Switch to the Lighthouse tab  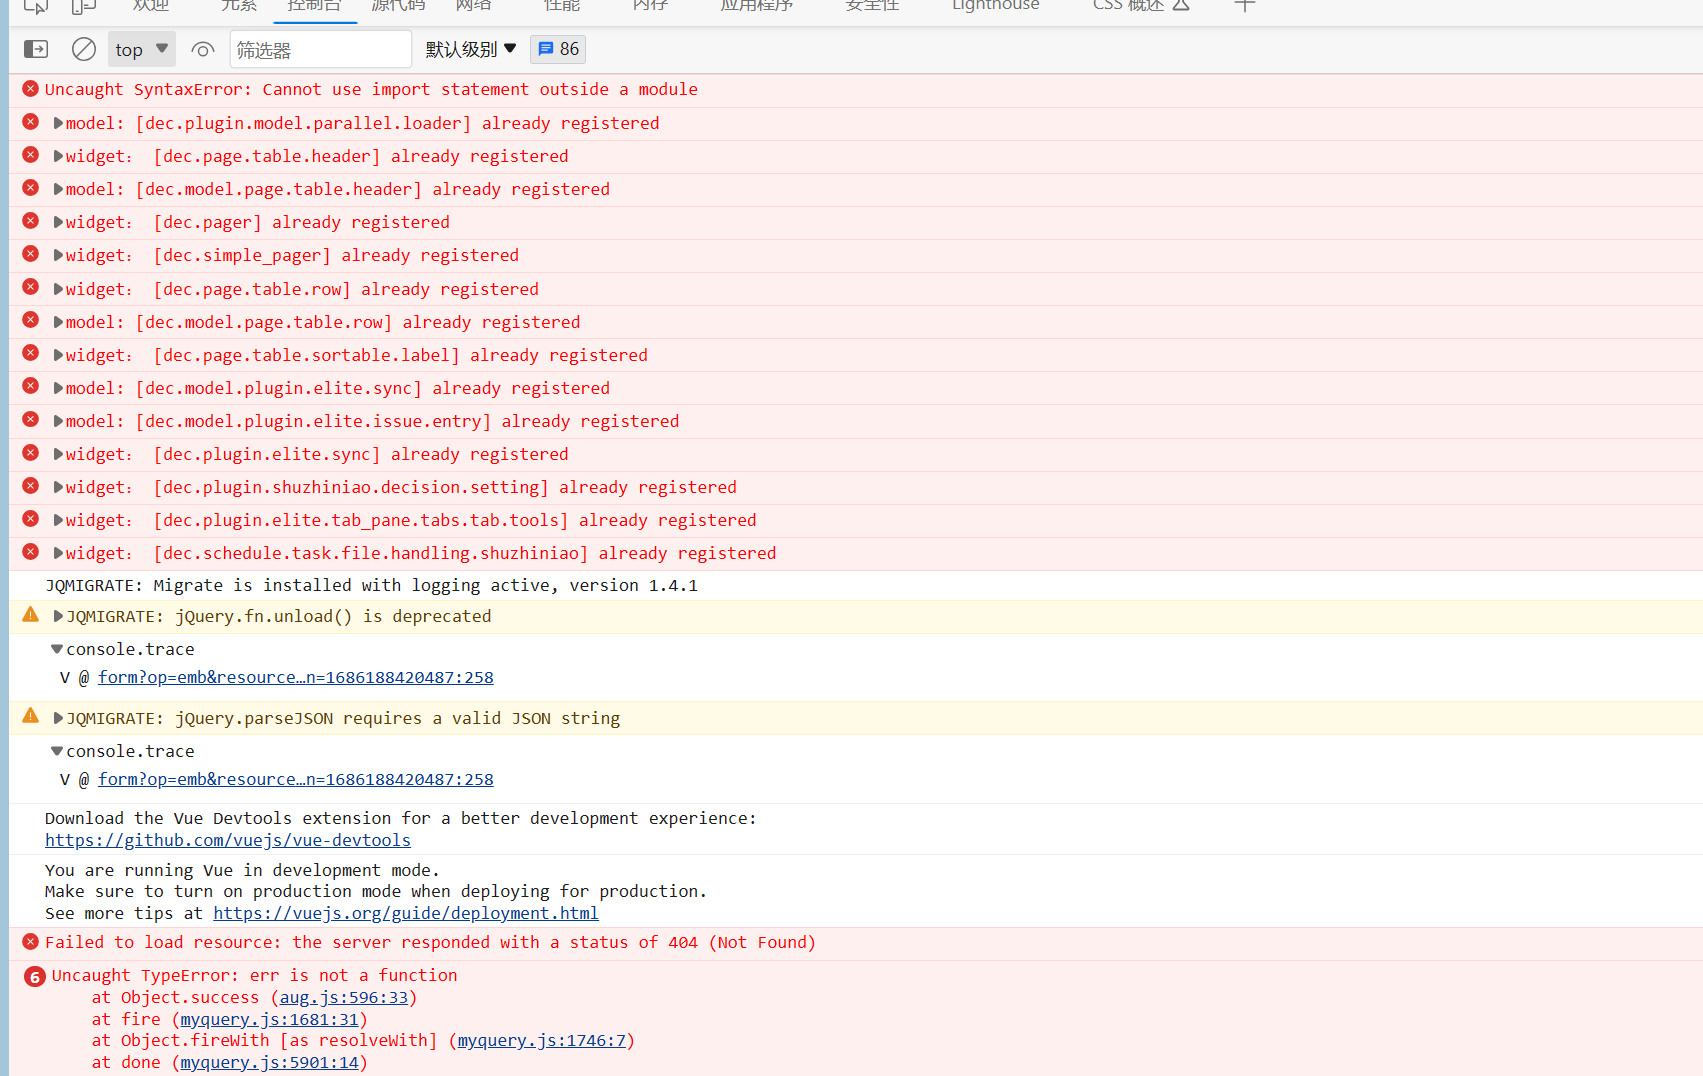point(995,6)
